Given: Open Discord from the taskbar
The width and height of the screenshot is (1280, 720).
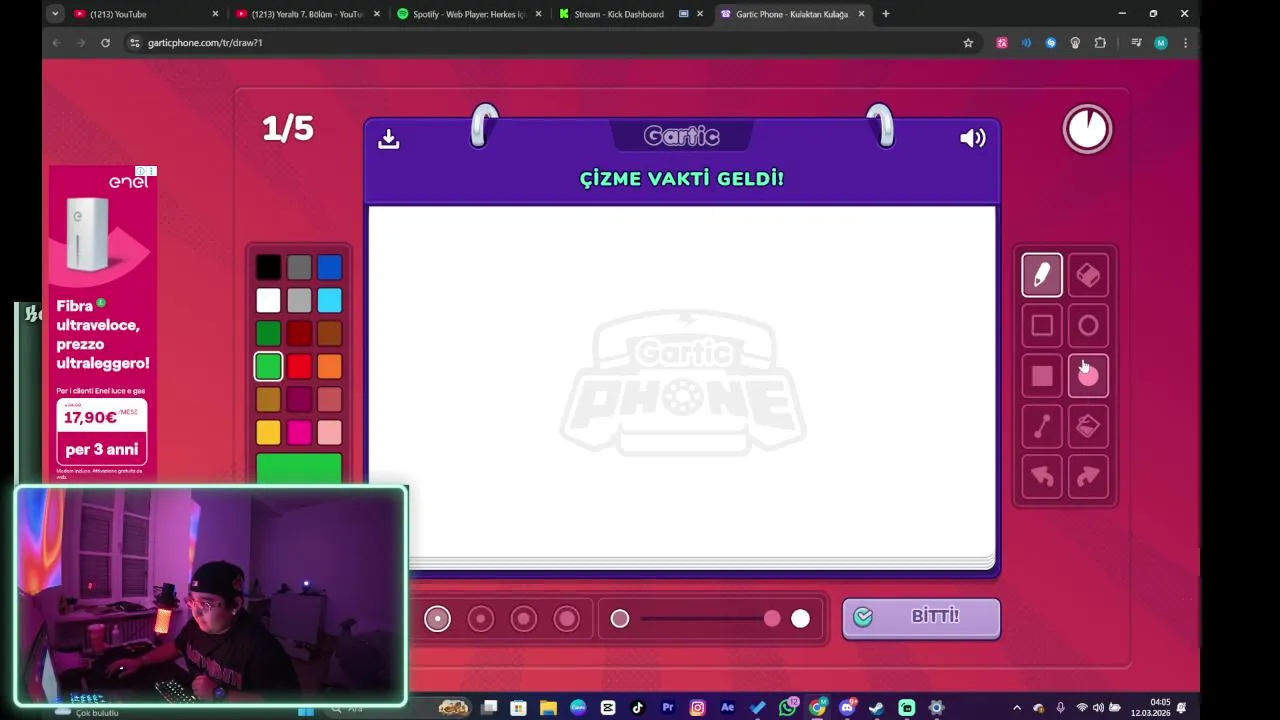Looking at the screenshot, I should [847, 708].
